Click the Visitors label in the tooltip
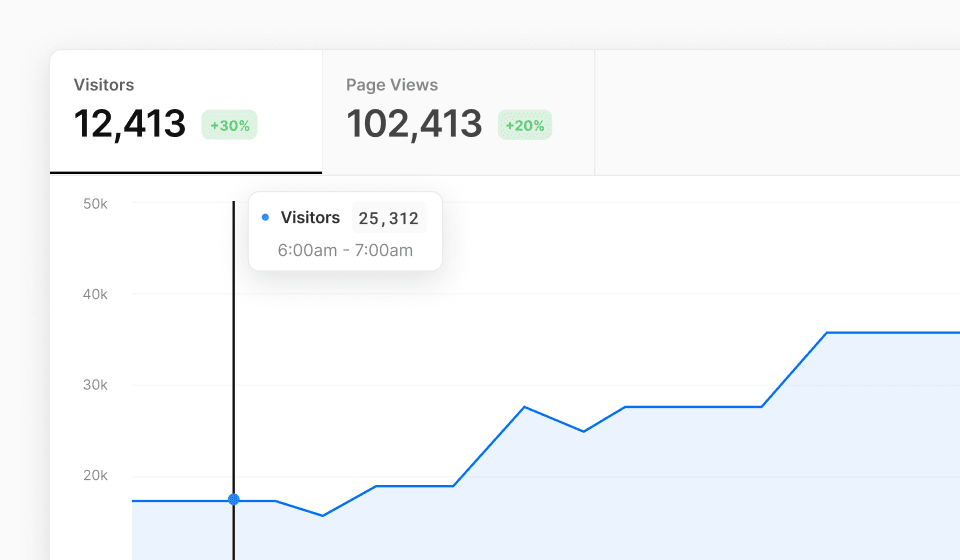The image size is (960, 560). (x=310, y=217)
